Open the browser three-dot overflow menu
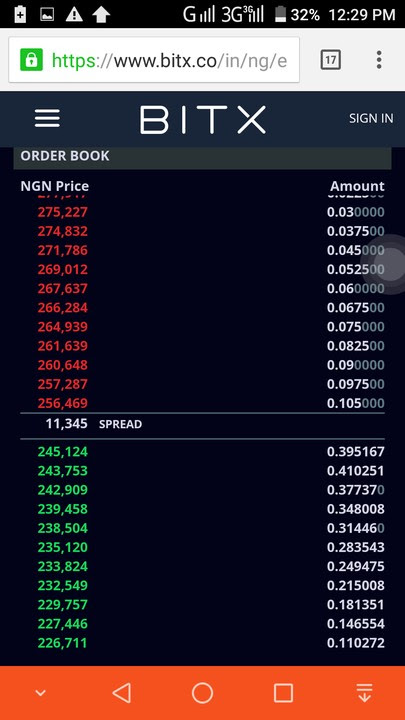Image resolution: width=405 pixels, height=720 pixels. (x=379, y=60)
